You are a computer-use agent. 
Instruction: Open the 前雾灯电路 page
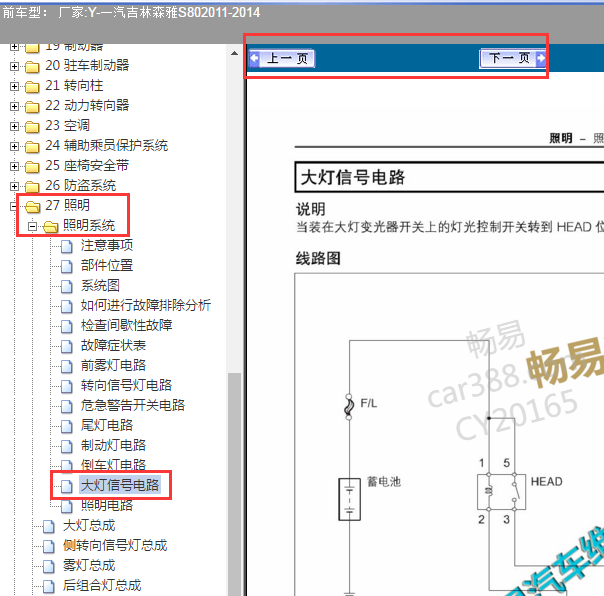point(113,366)
